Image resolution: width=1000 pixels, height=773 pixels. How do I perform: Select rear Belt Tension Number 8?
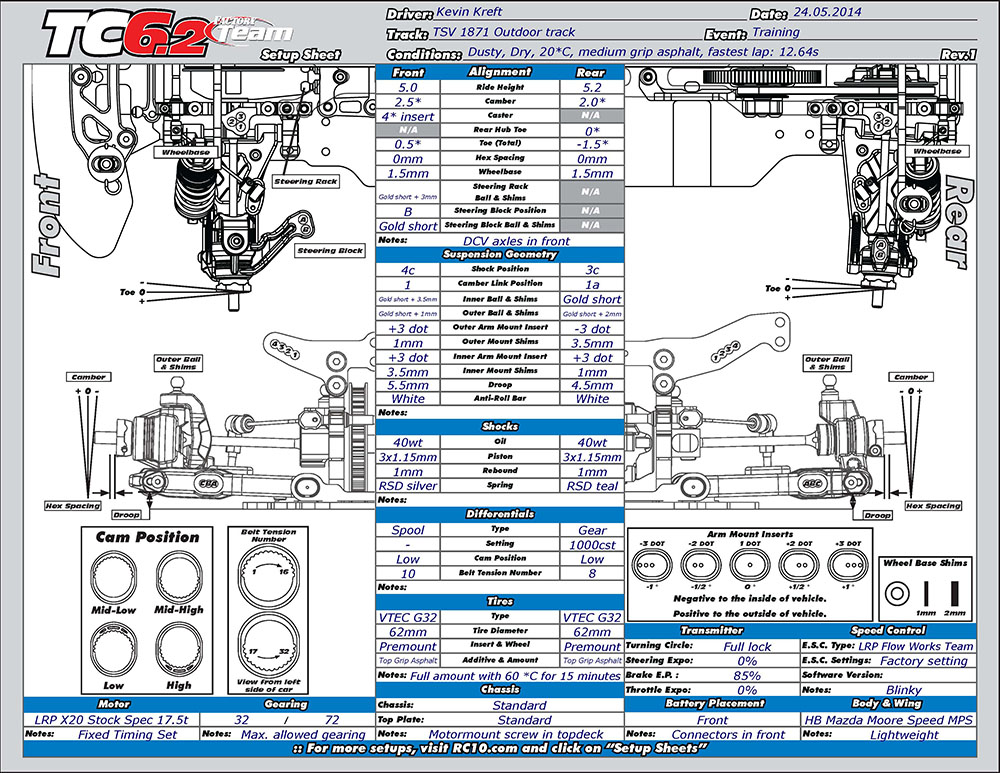(592, 573)
